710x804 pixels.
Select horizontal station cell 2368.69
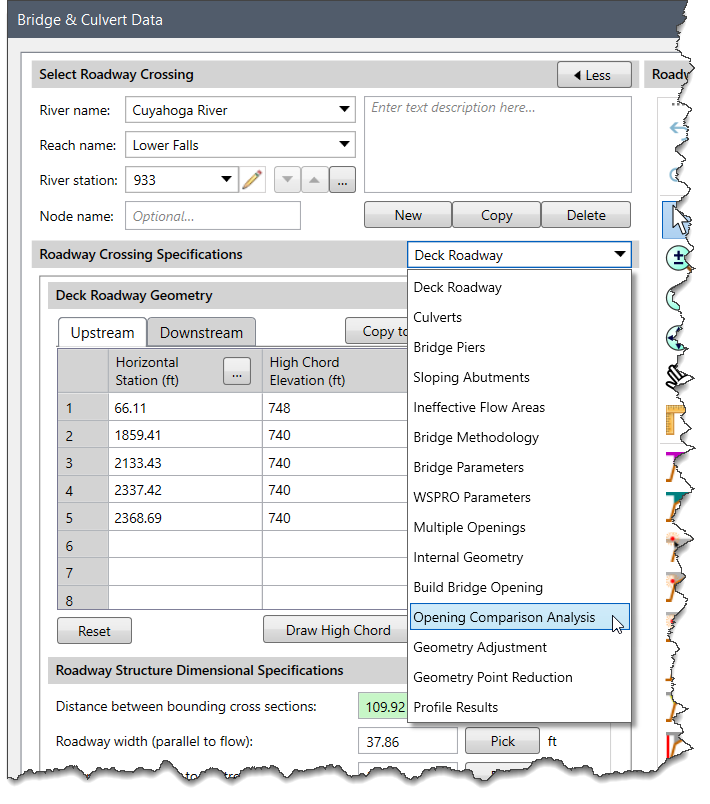pos(185,517)
